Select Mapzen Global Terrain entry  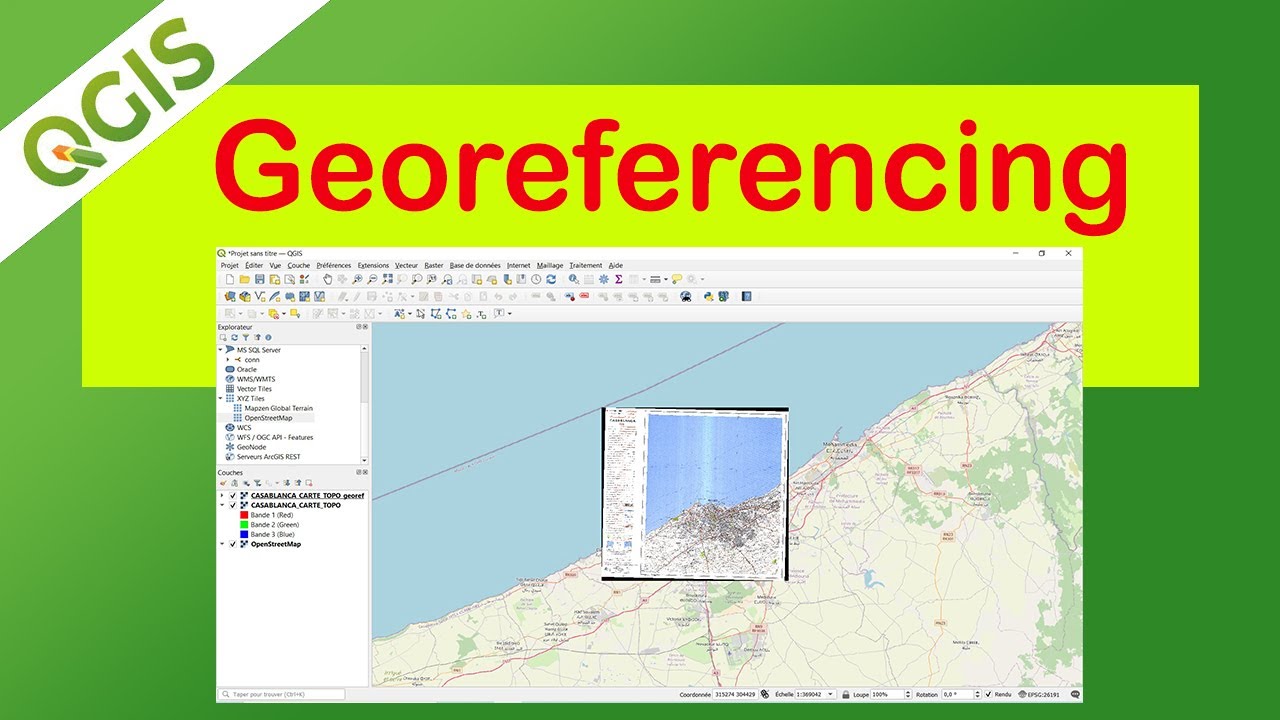(279, 408)
